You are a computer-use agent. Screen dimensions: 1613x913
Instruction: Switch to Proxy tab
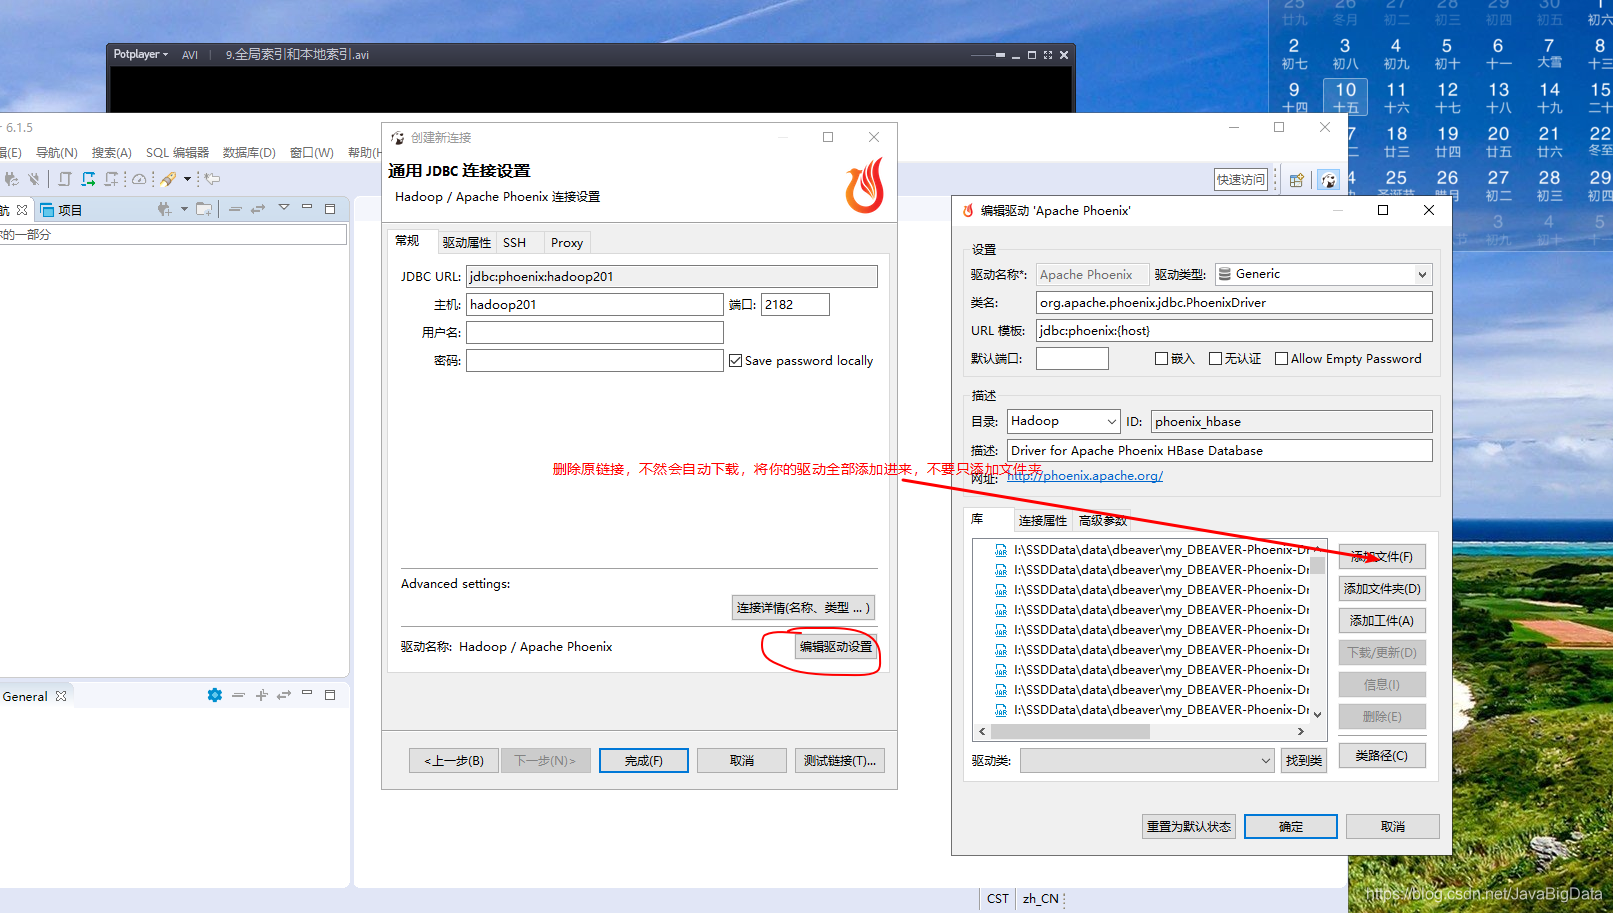567,243
